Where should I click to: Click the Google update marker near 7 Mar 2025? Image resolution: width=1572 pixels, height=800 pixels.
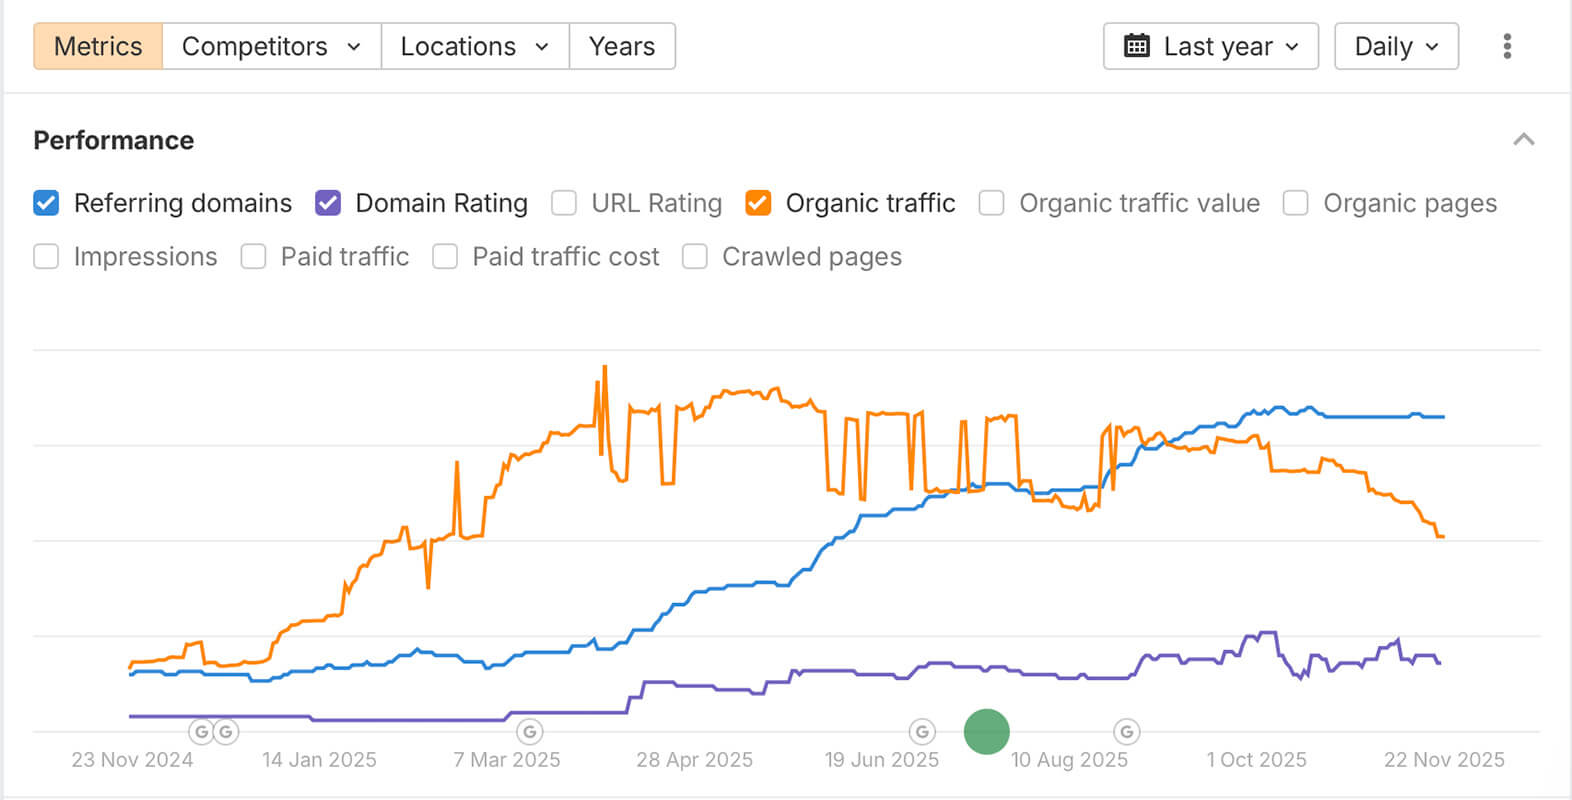(530, 732)
